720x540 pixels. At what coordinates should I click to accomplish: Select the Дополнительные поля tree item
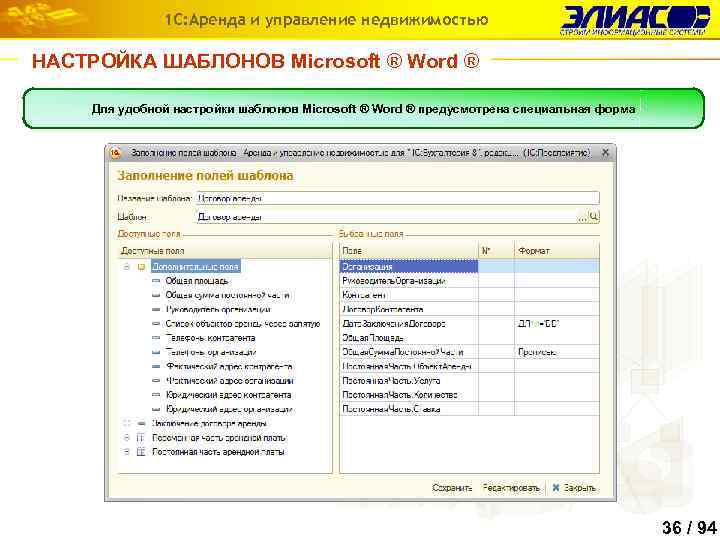tap(196, 267)
